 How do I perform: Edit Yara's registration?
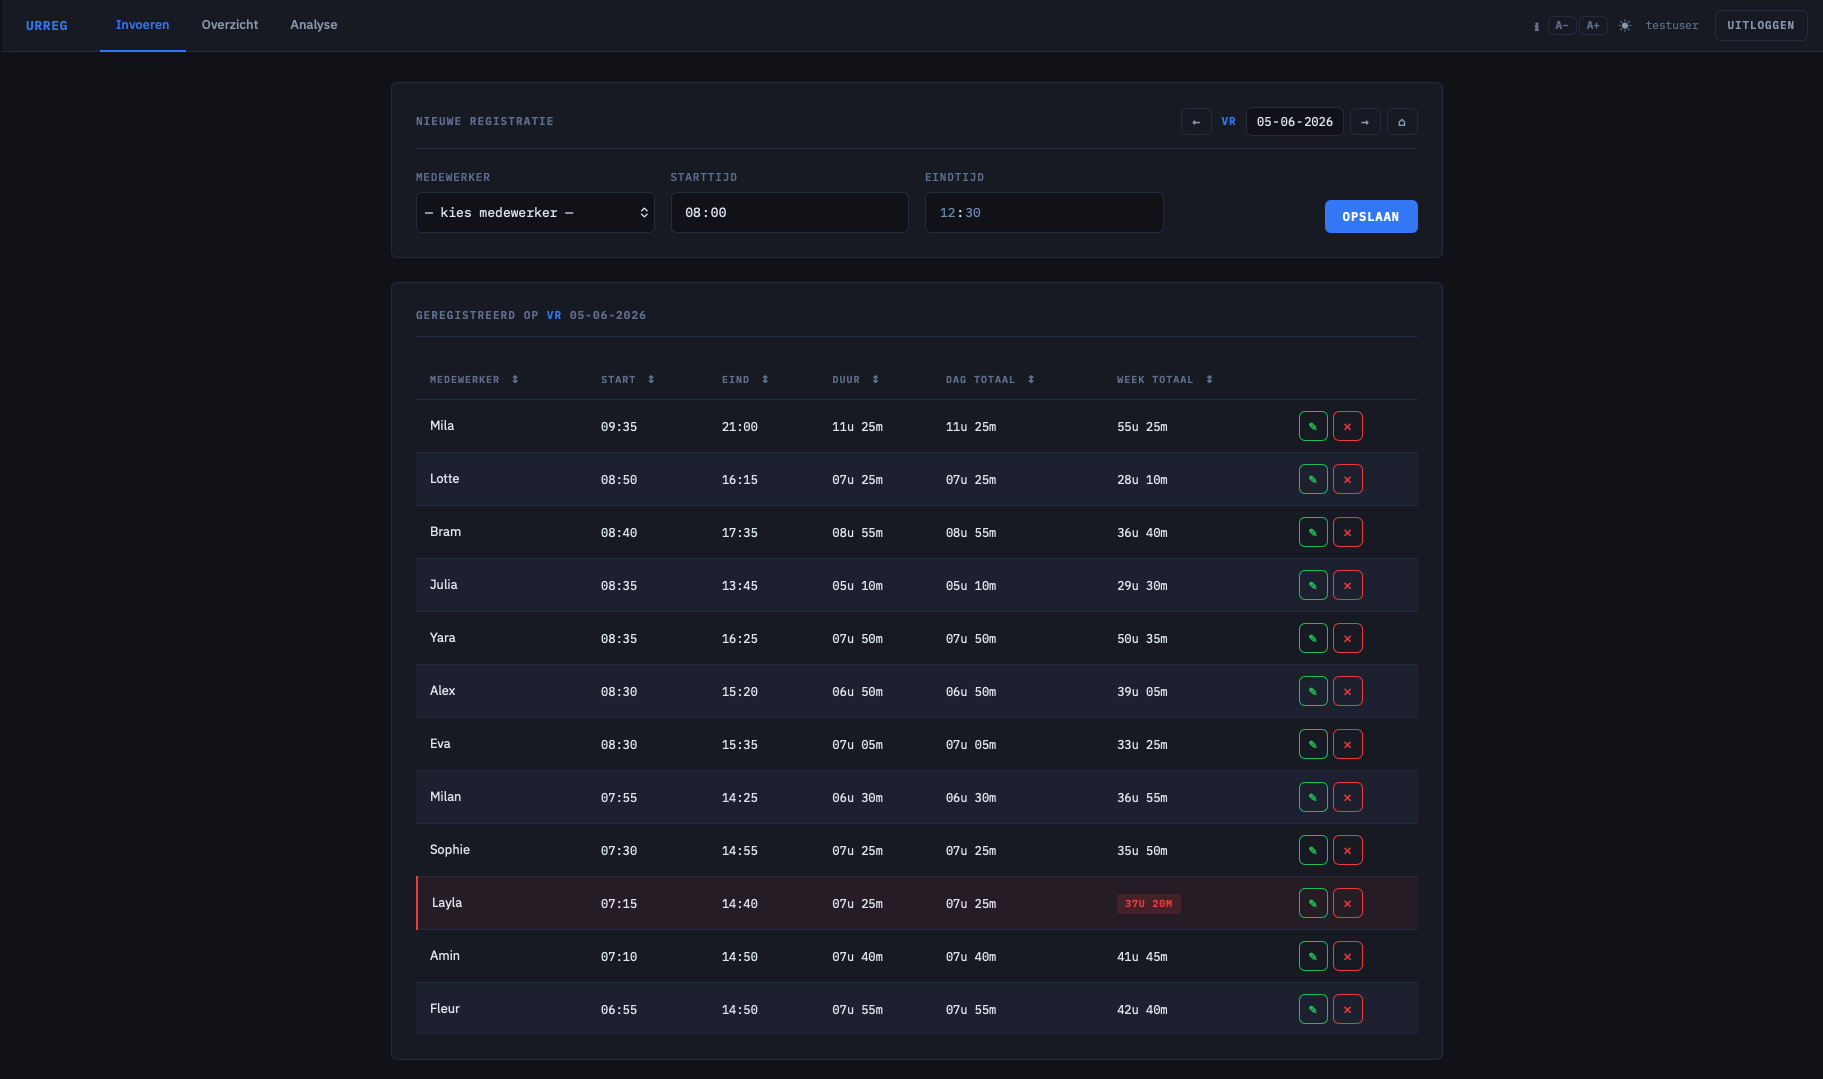[x=1313, y=638]
